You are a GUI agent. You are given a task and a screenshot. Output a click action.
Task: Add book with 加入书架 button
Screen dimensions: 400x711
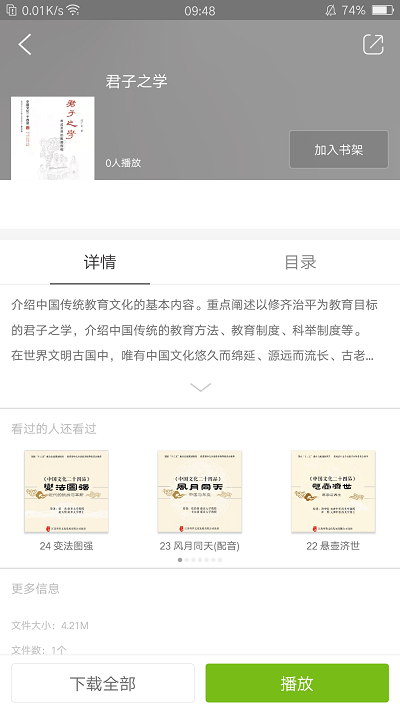(x=339, y=150)
